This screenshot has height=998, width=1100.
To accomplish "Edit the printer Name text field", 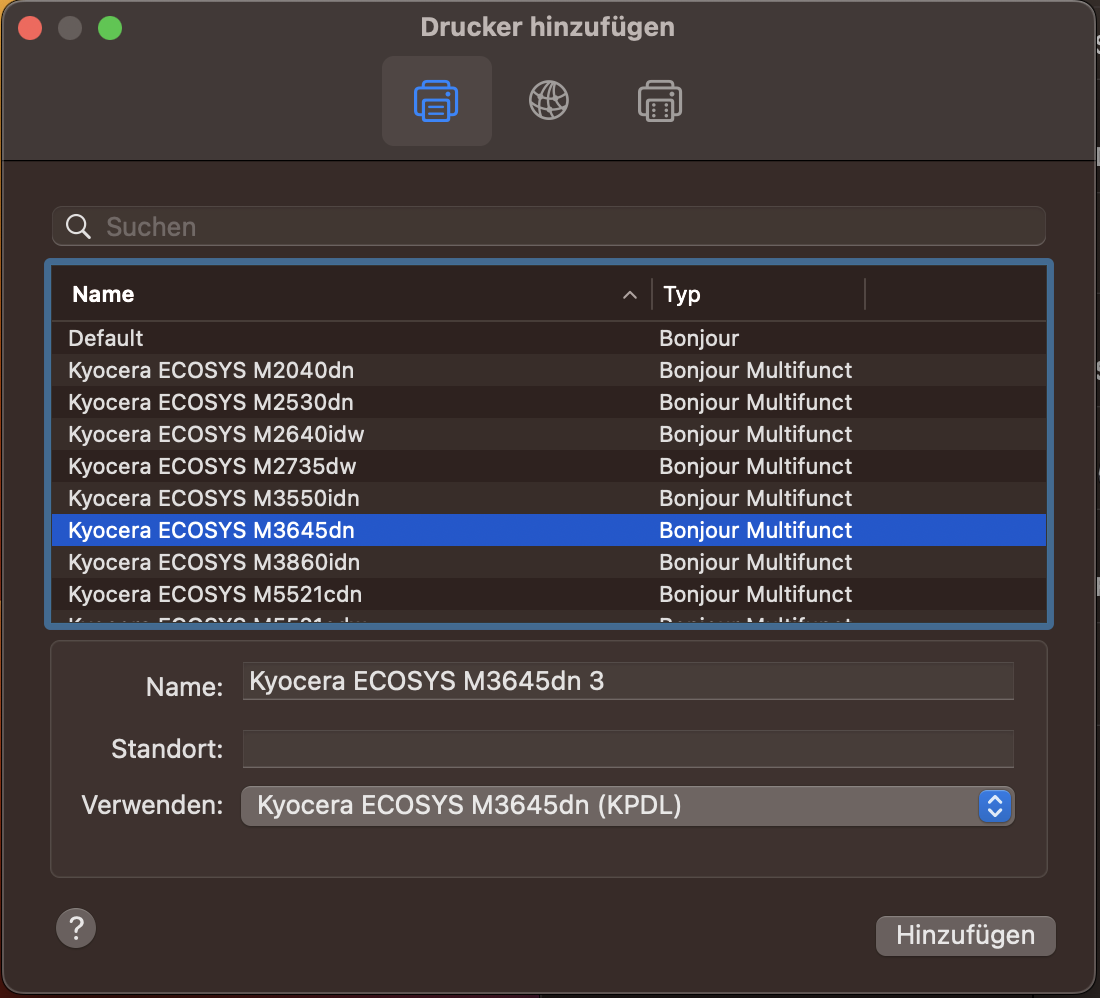I will coord(627,681).
